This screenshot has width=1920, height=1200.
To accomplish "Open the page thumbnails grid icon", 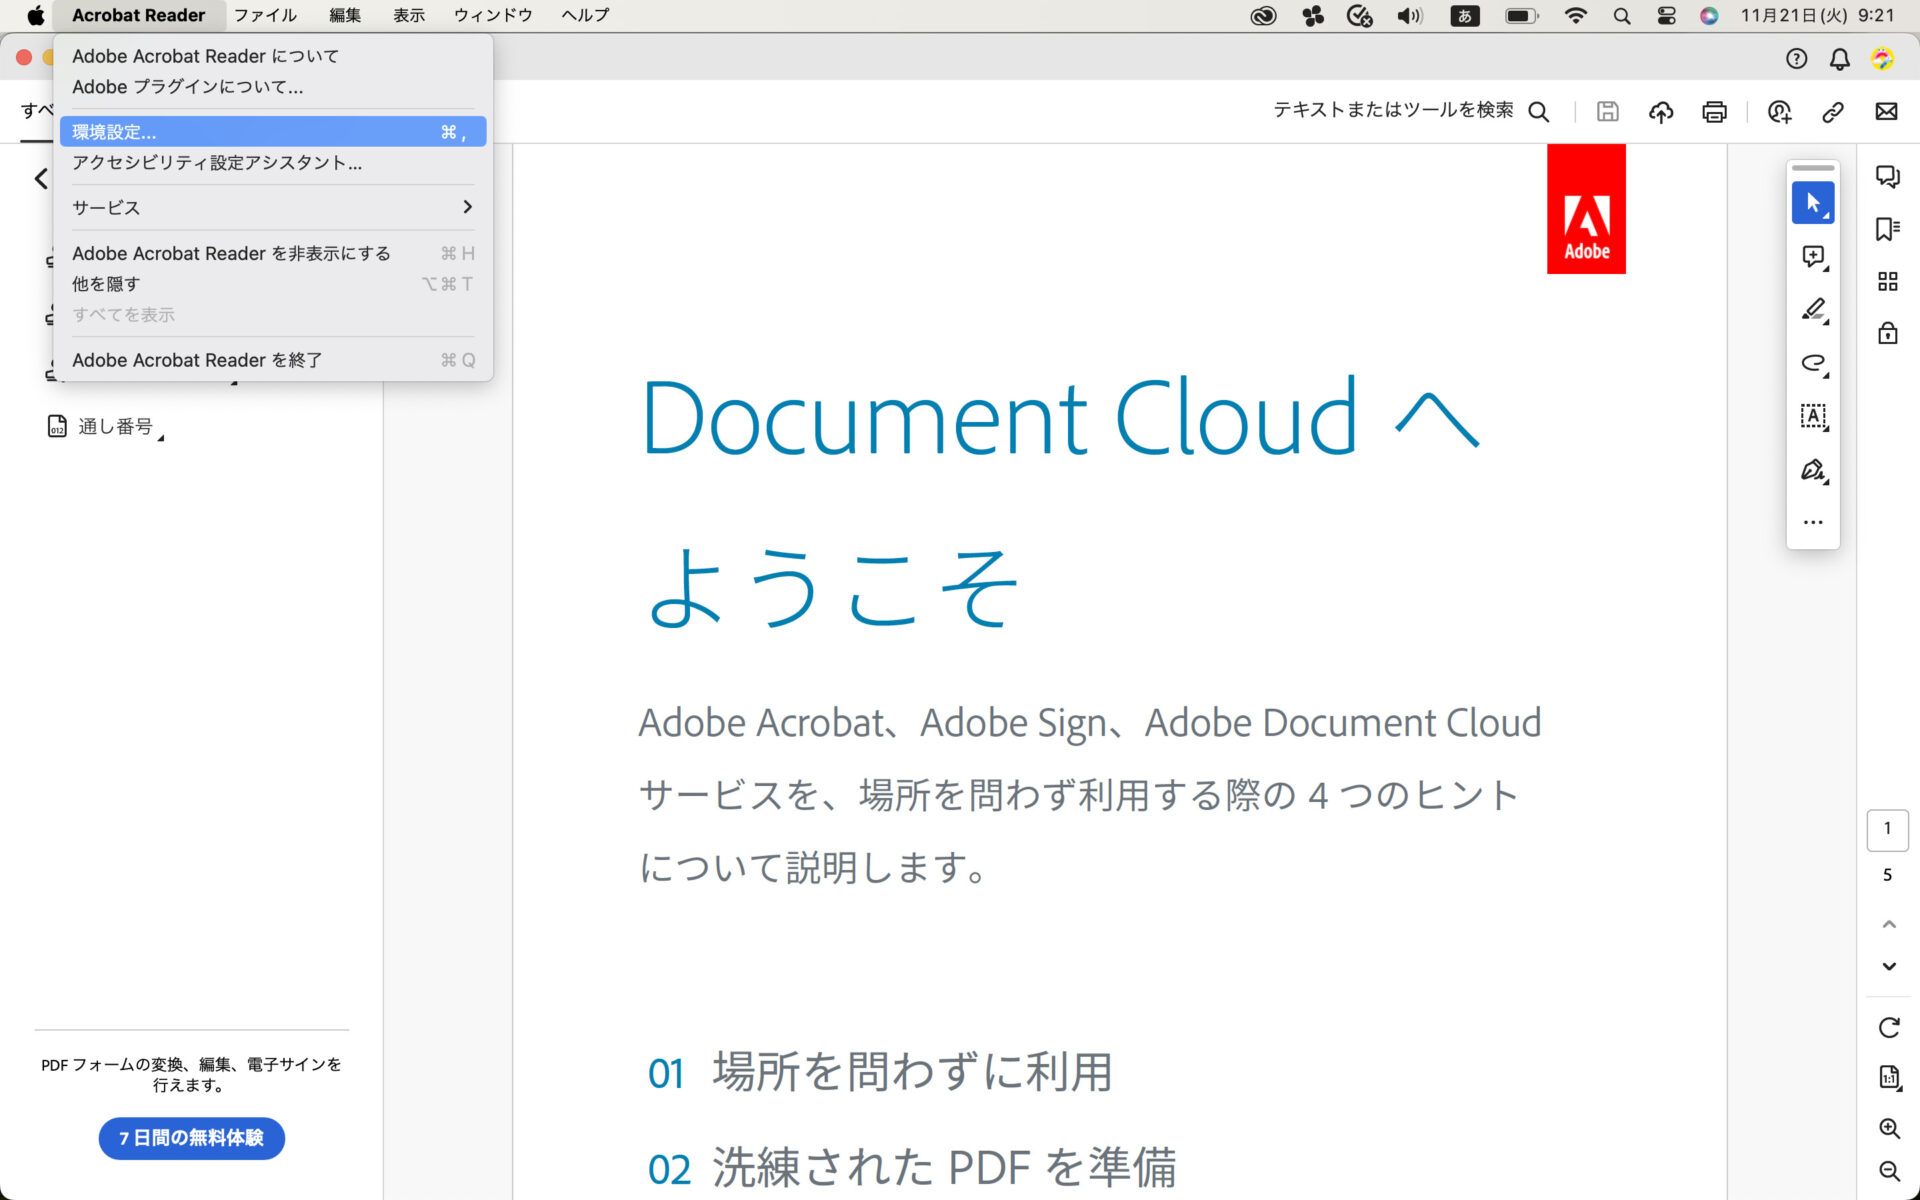I will (x=1887, y=281).
